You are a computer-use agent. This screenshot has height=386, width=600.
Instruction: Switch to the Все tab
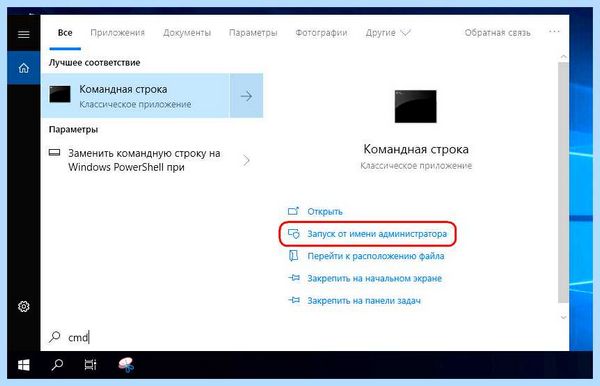[x=65, y=33]
